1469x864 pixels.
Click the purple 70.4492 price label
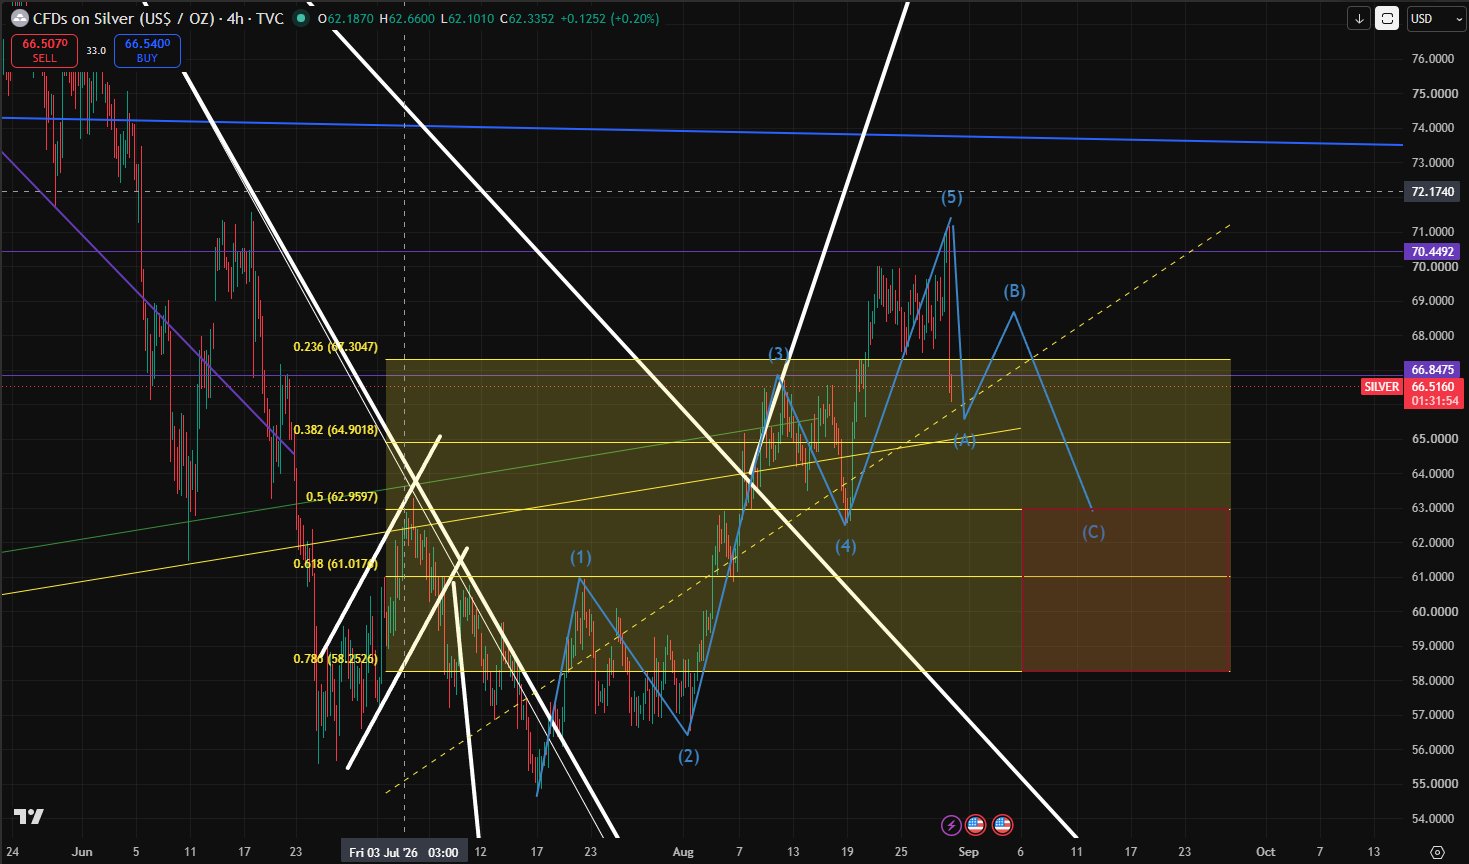click(x=1432, y=251)
